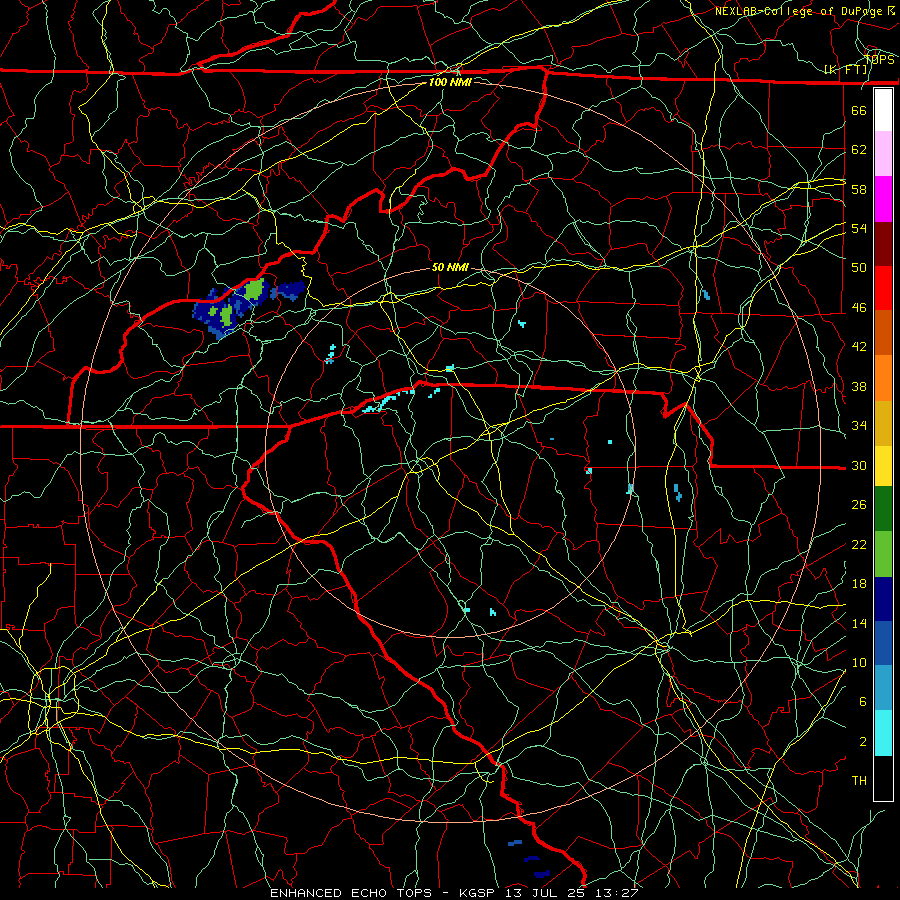The image size is (900, 900).
Task: Click the "50 NMI" range ring label
Action: [x=450, y=267]
